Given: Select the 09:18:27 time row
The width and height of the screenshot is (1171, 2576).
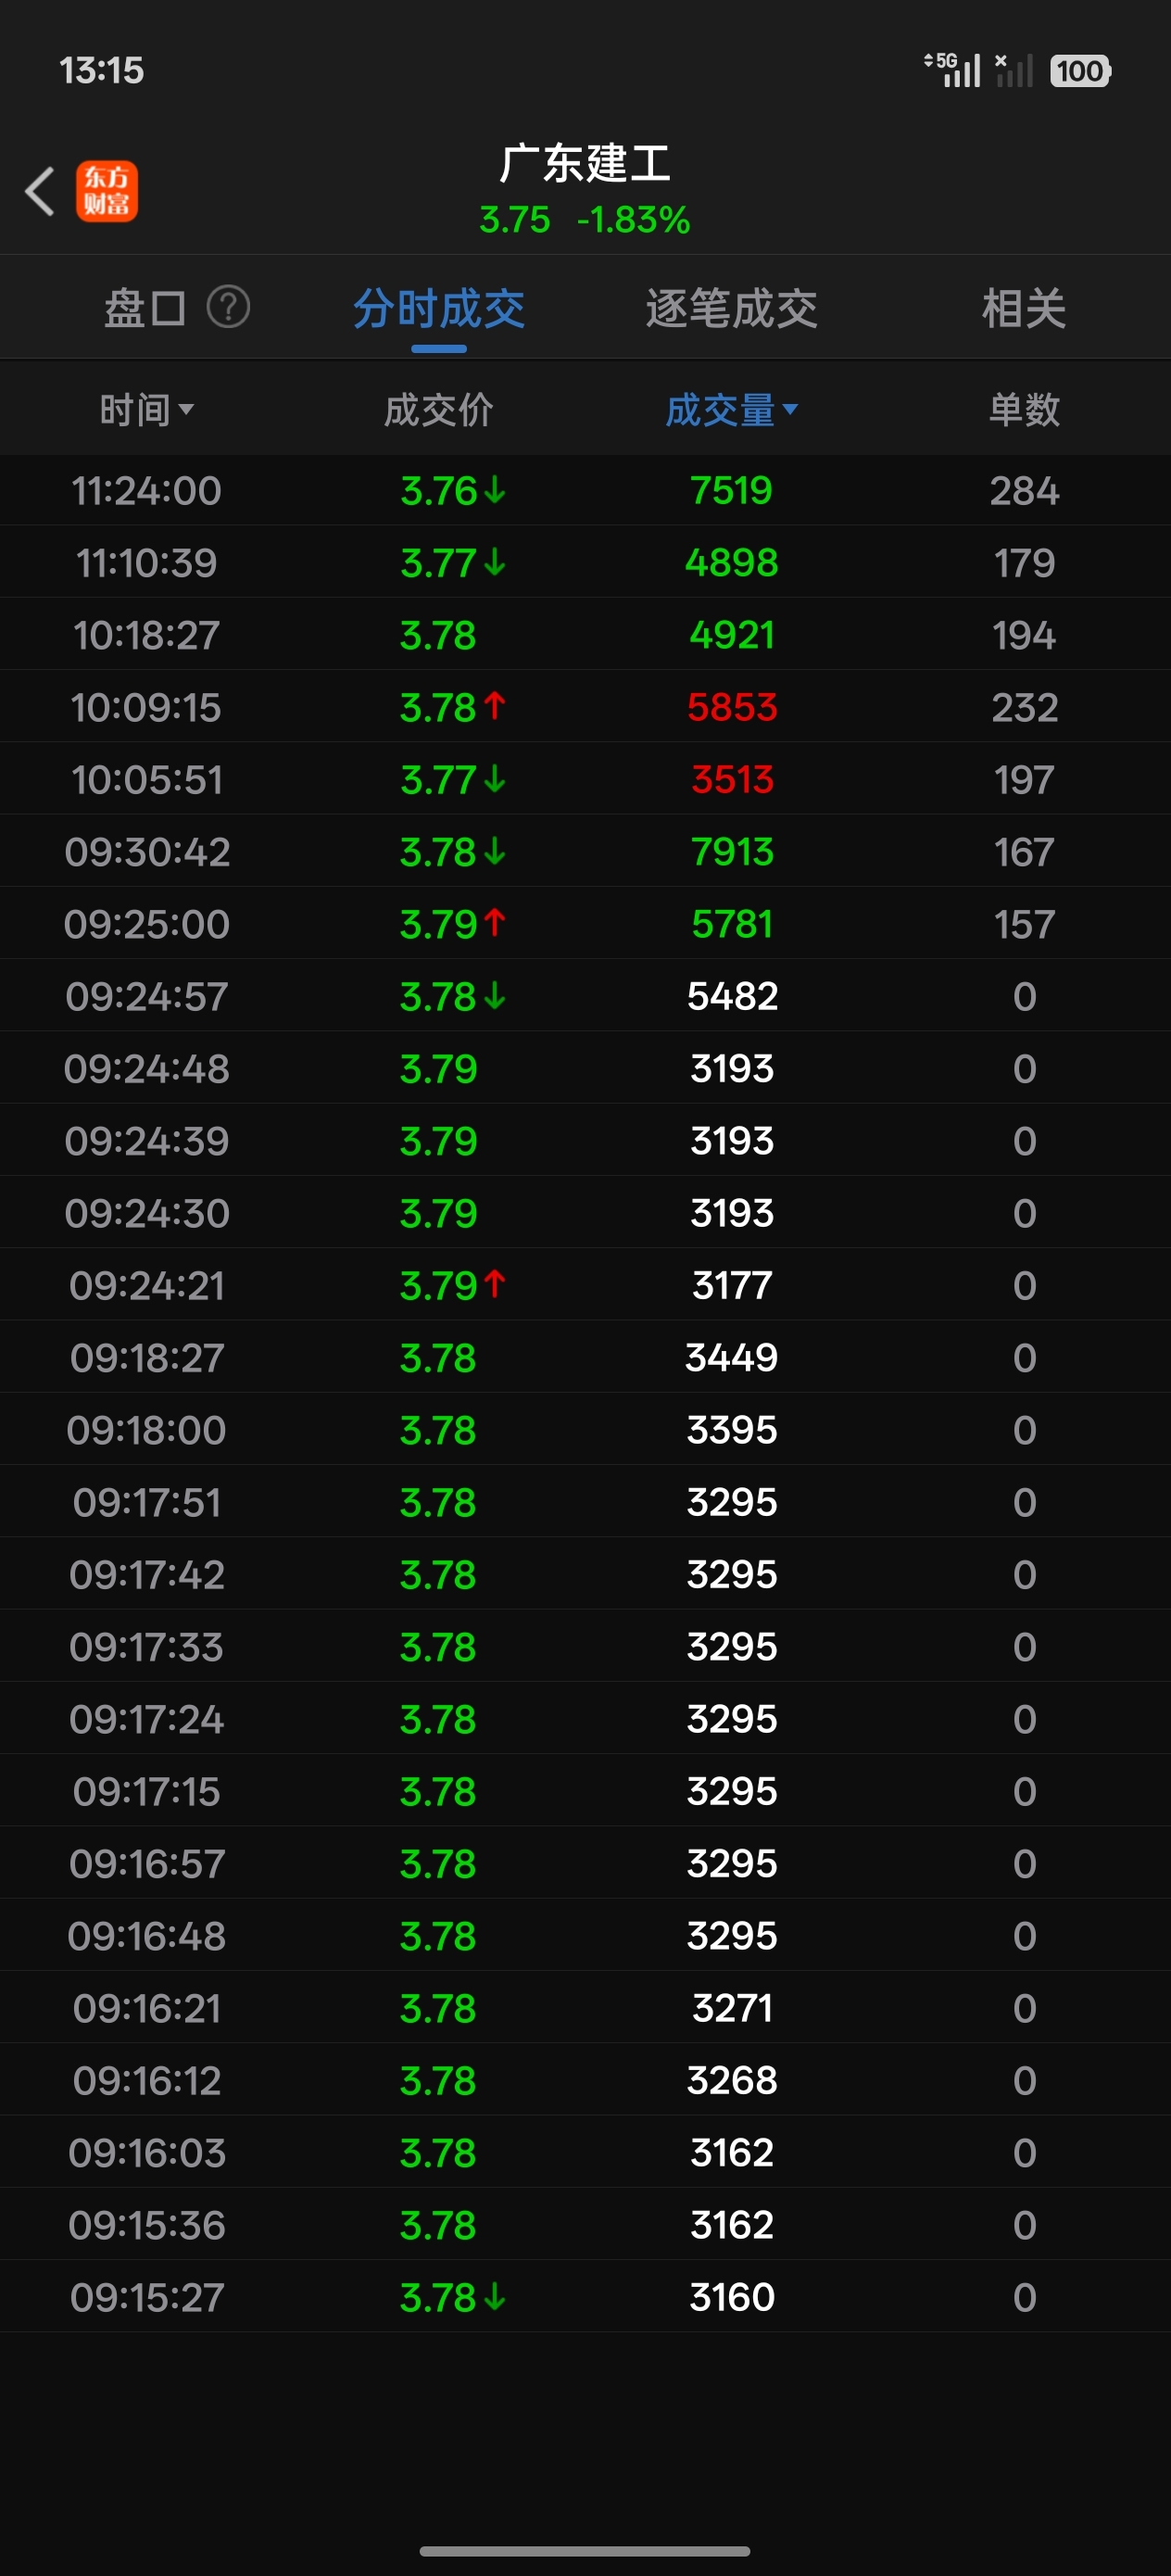Looking at the screenshot, I should coord(585,1357).
